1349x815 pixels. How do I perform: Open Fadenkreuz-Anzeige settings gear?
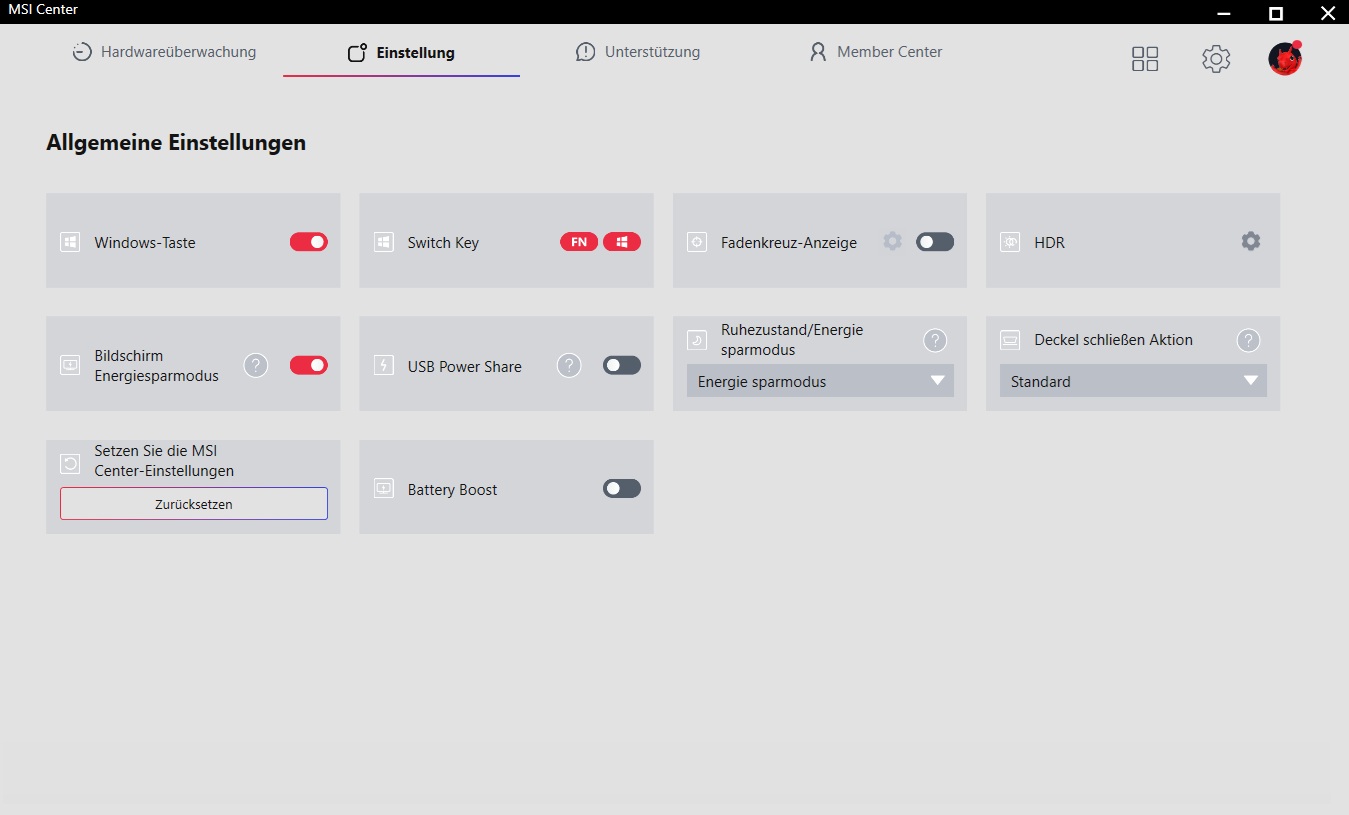tap(892, 241)
